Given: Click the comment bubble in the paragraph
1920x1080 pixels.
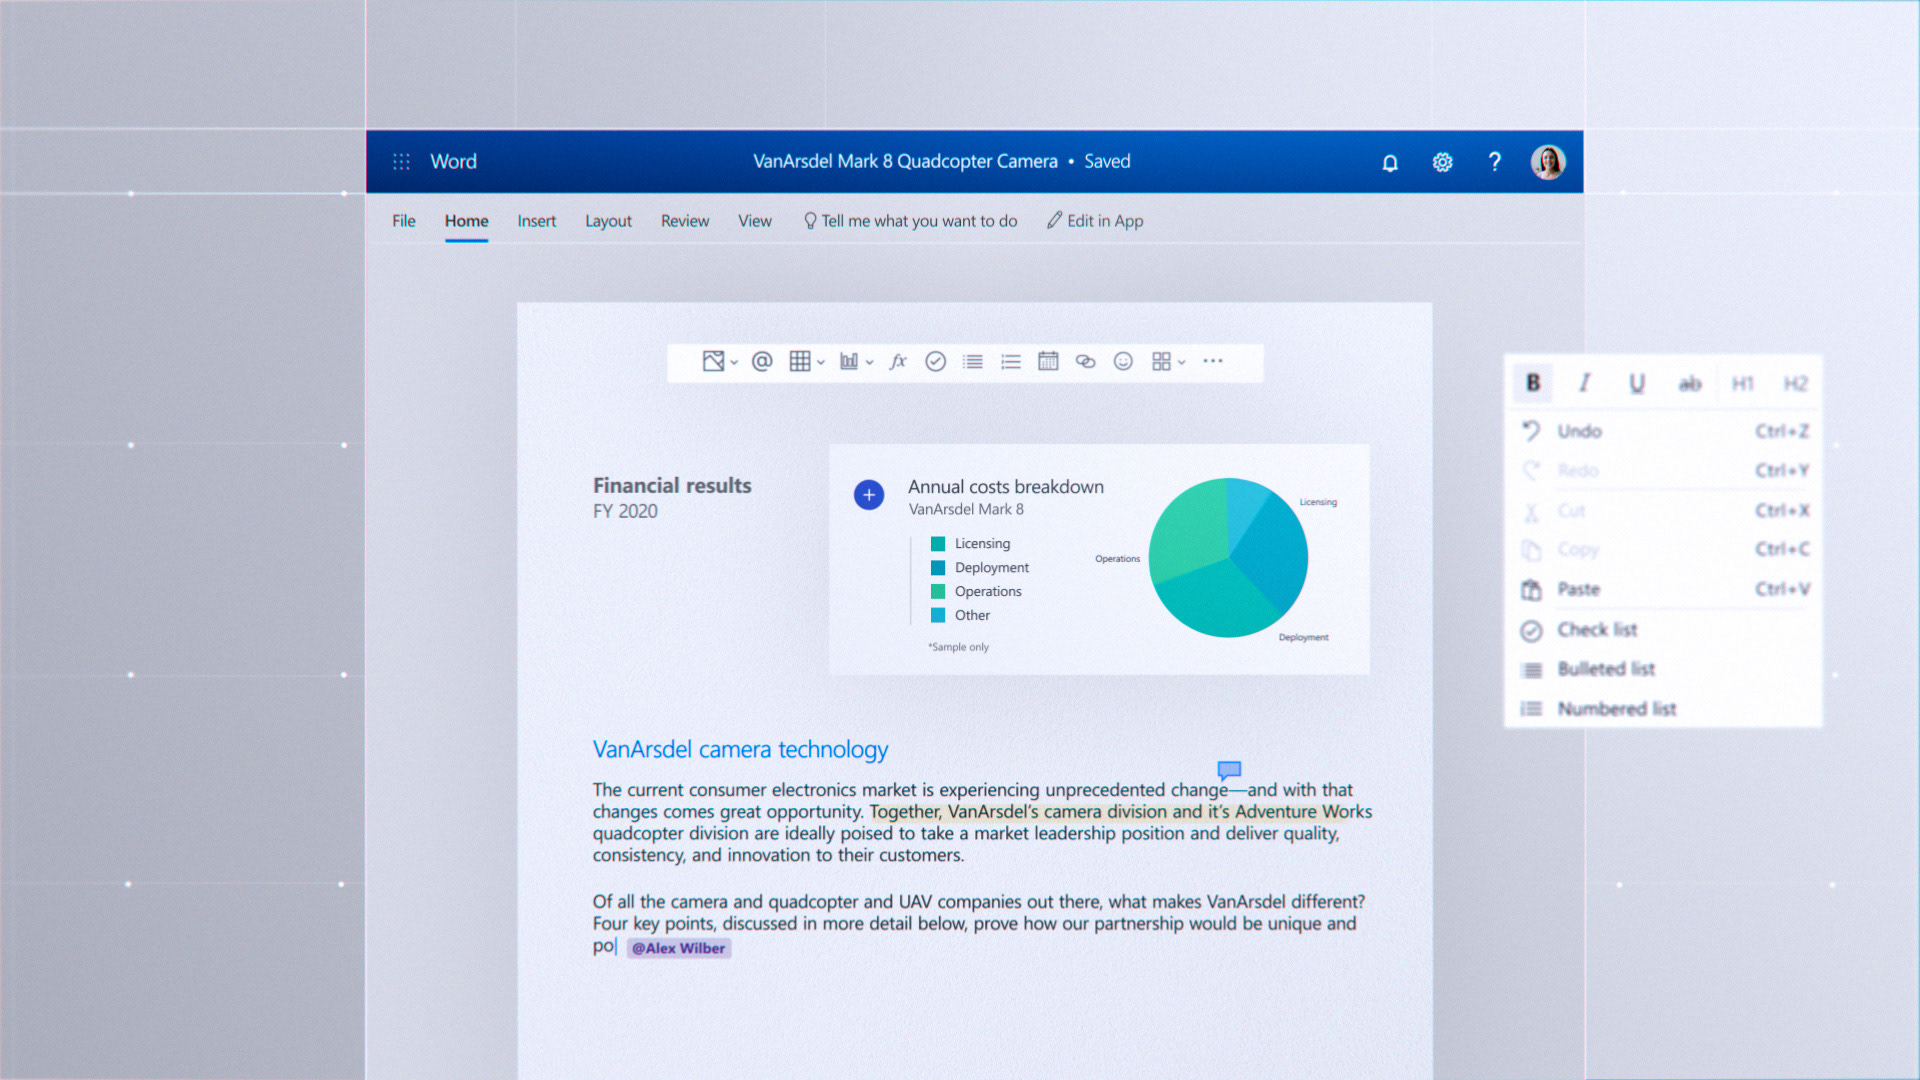Looking at the screenshot, I should tap(1229, 770).
